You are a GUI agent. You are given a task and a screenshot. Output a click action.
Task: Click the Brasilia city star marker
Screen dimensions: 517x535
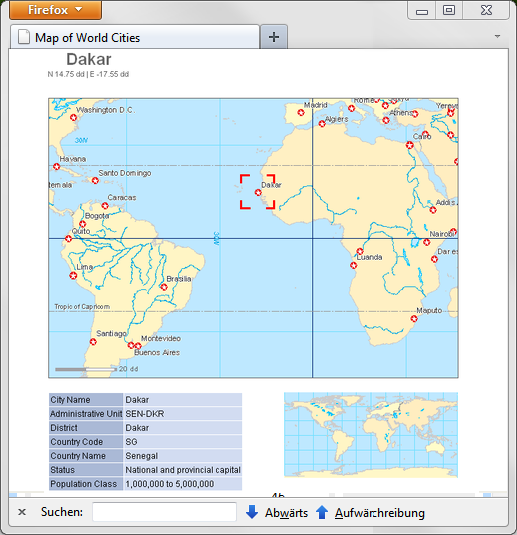tap(164, 287)
